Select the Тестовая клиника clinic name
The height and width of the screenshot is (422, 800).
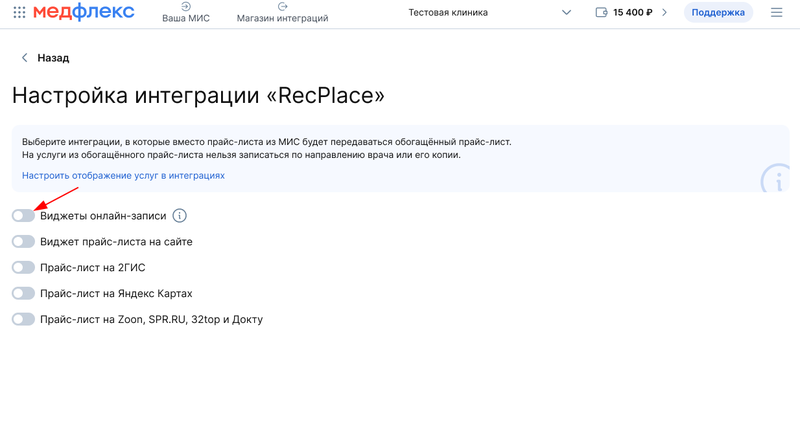pos(448,12)
